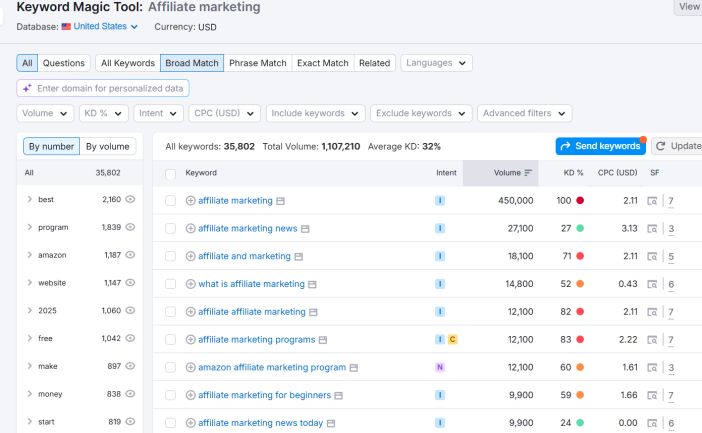Screen dimensions: 702x433
Task: Switch to the Phrase Match tab
Action: pyautogui.click(x=257, y=63)
